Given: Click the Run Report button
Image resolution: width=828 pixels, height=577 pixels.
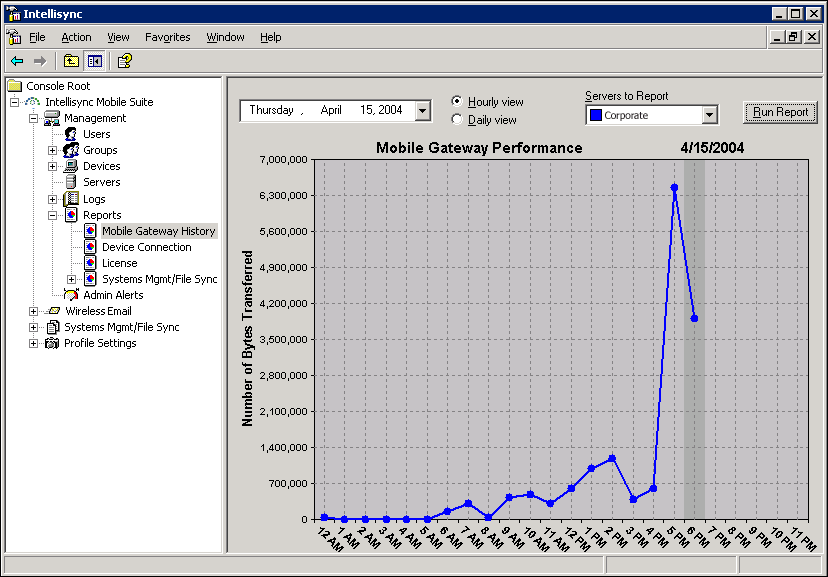Looking at the screenshot, I should (780, 112).
